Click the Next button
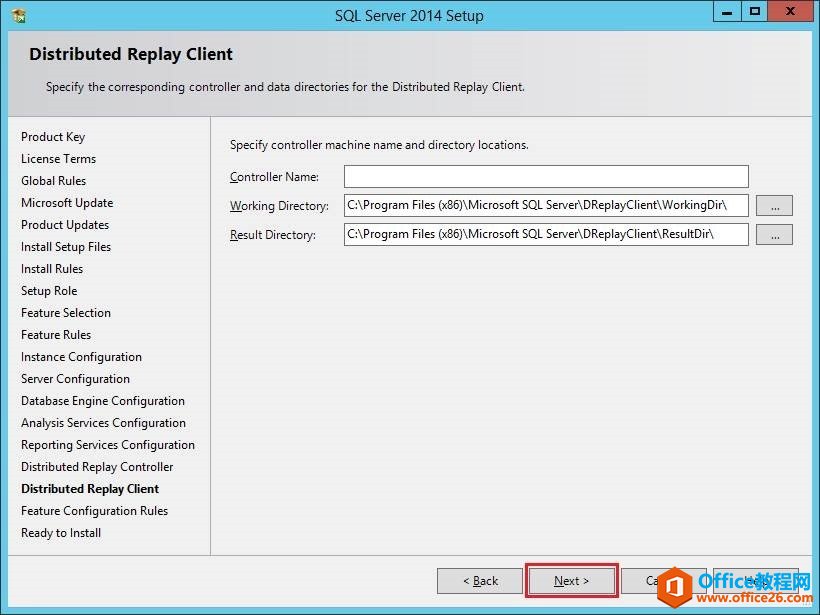Image resolution: width=820 pixels, height=615 pixels. click(x=572, y=580)
